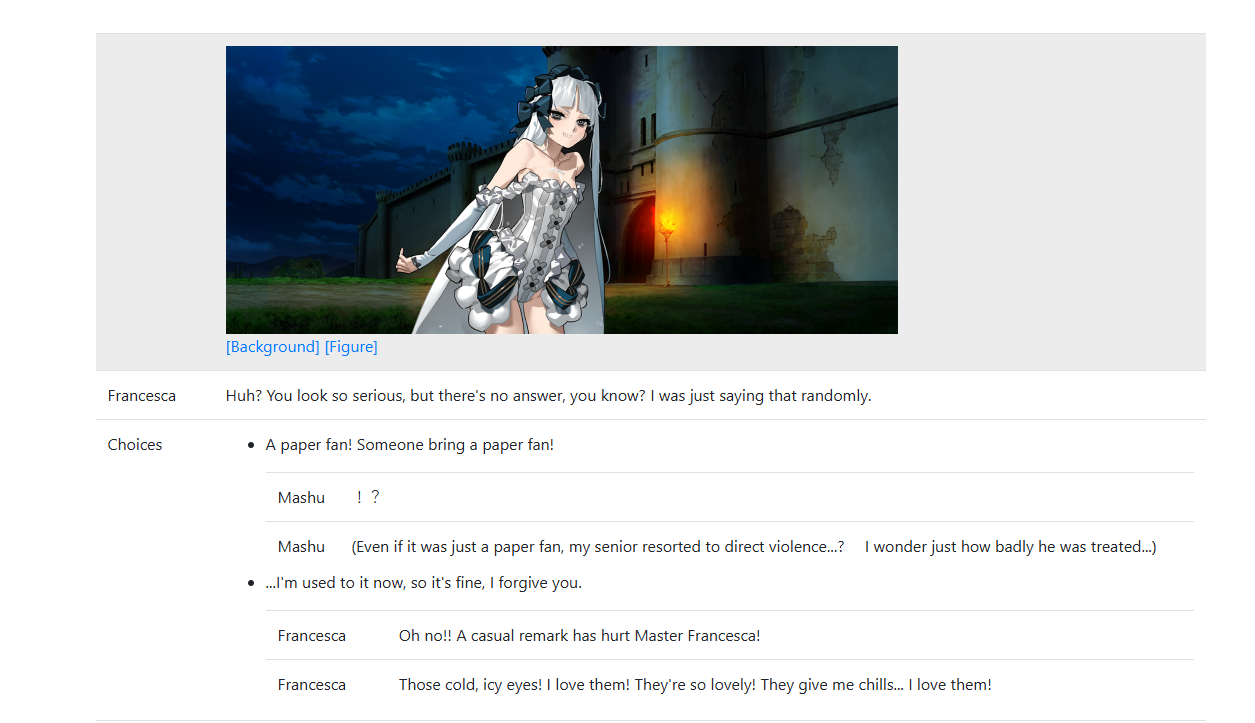
Task: Select choice 'A paper fan! Someone bring a paper fan!'
Action: 410,445
